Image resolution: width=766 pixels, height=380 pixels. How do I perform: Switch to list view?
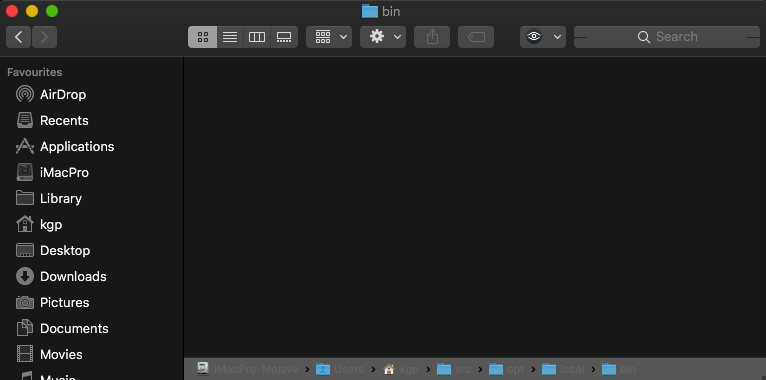[230, 37]
